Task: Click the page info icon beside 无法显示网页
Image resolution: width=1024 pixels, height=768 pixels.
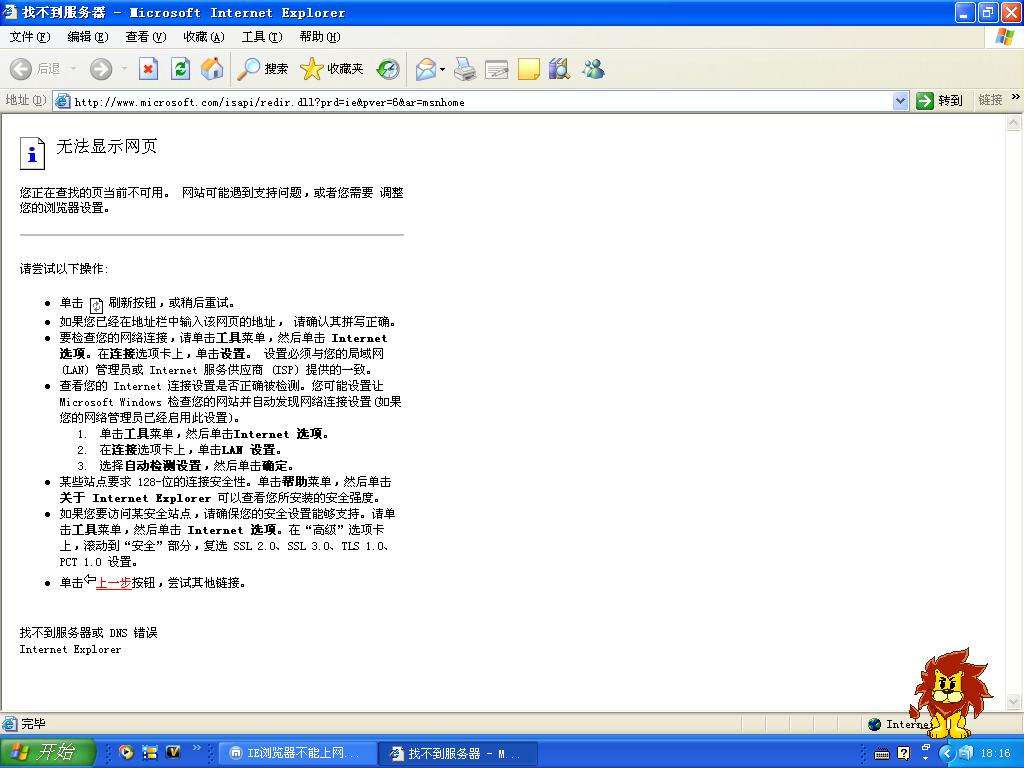Action: click(32, 153)
